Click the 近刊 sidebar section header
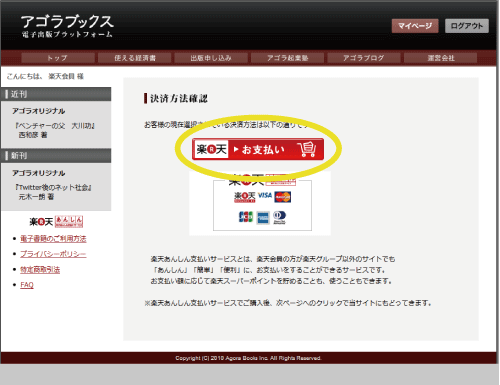The height and width of the screenshot is (385, 500). 56,94
